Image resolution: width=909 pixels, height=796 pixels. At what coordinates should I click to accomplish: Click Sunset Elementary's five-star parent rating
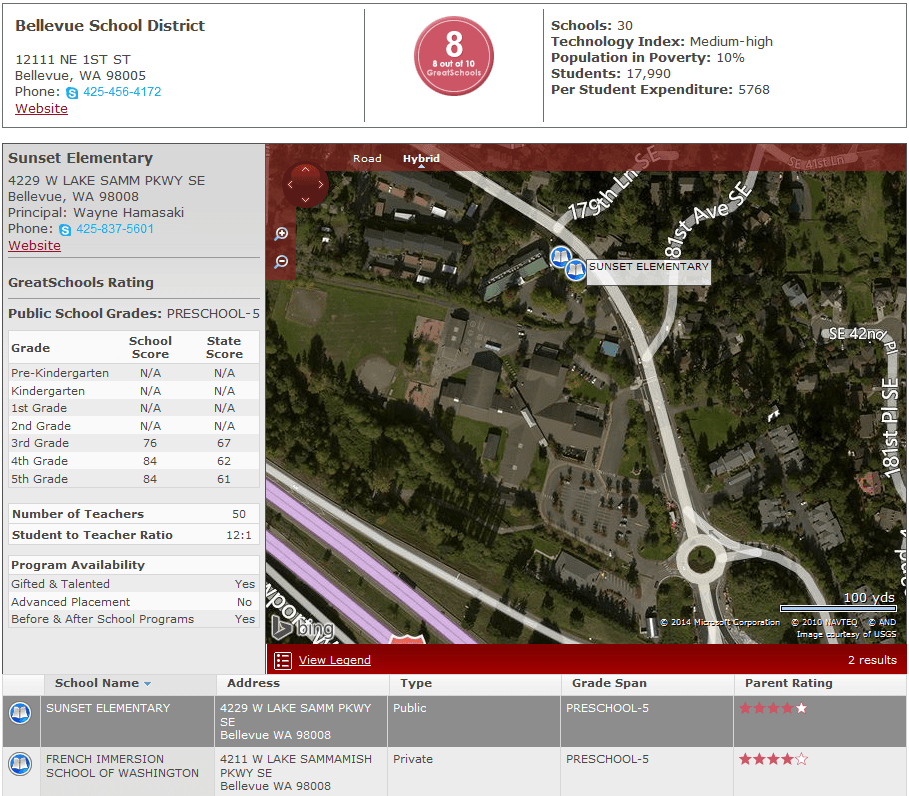coord(773,708)
